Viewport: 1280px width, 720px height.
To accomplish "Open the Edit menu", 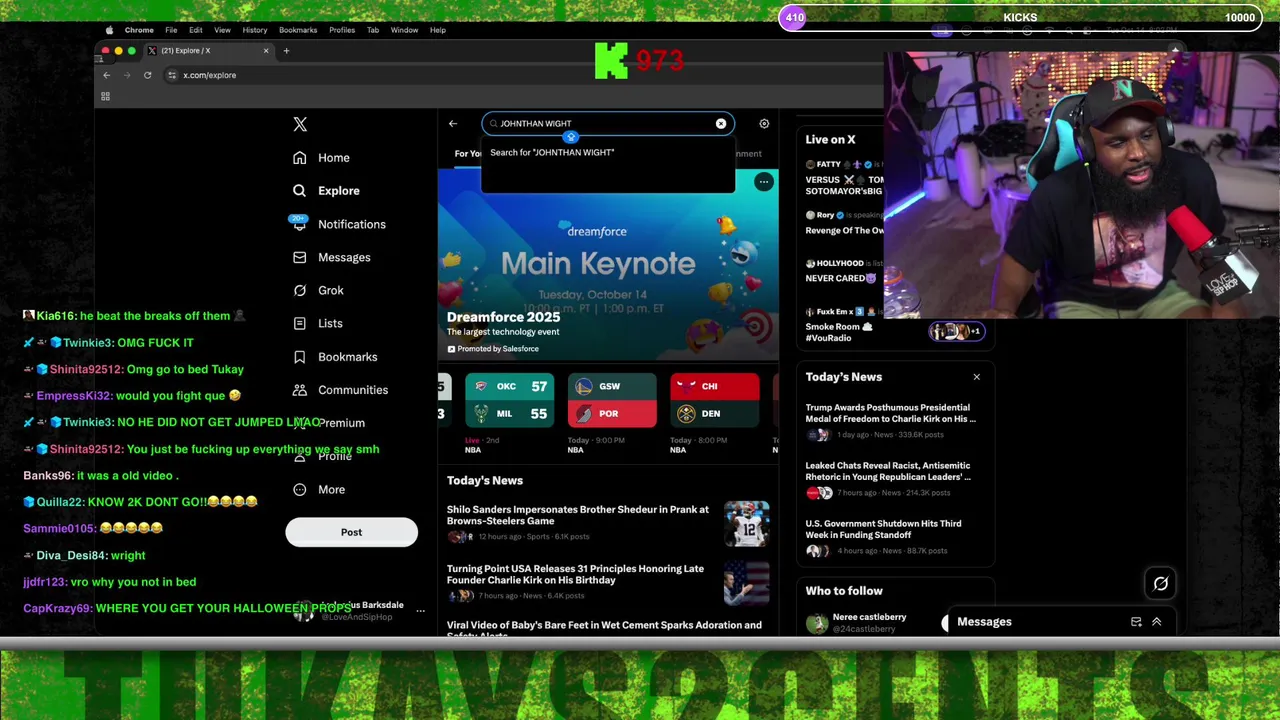I will 196,30.
